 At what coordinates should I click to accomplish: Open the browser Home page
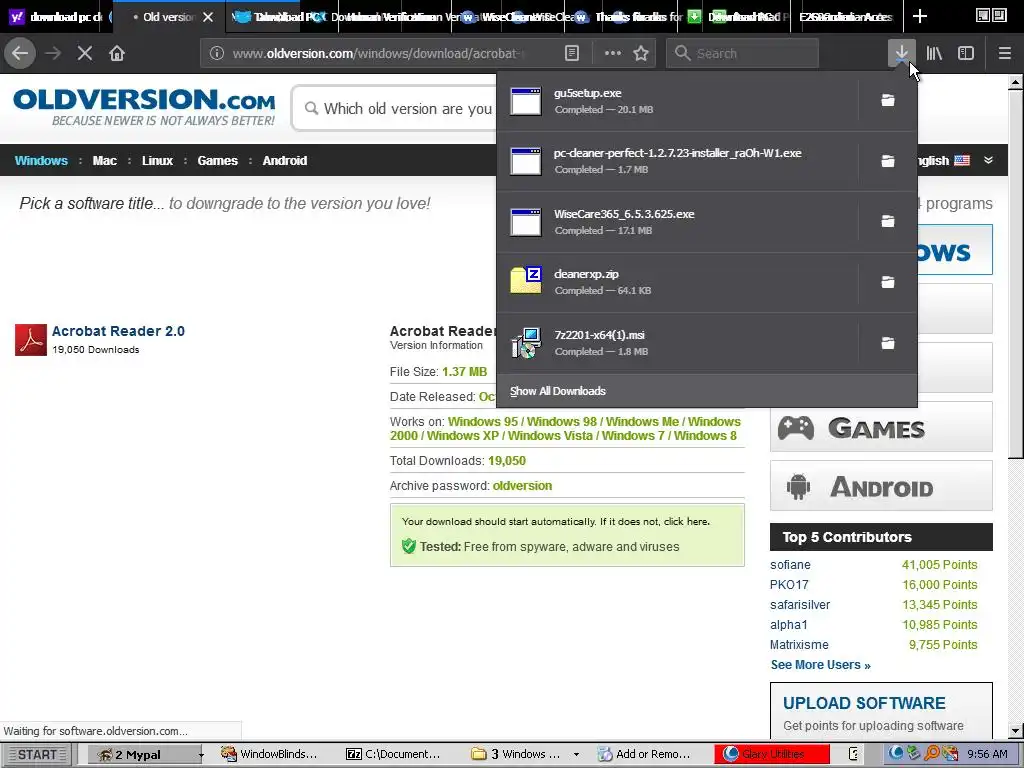click(117, 54)
